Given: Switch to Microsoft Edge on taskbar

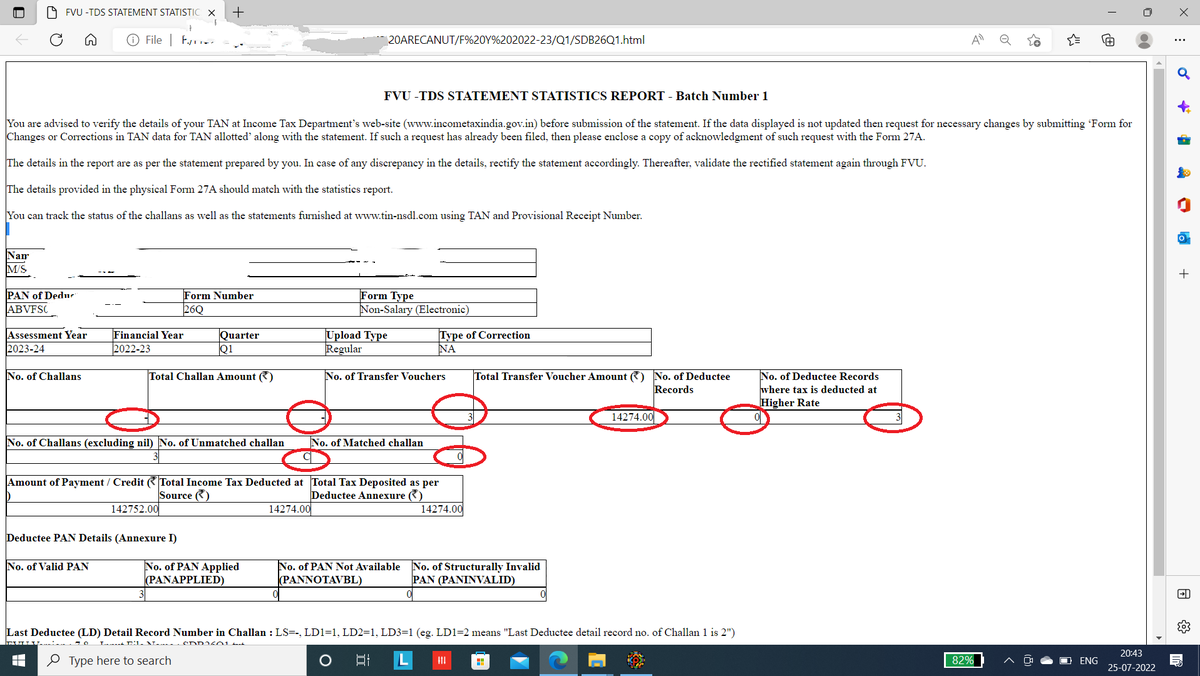Looking at the screenshot, I should (558, 660).
